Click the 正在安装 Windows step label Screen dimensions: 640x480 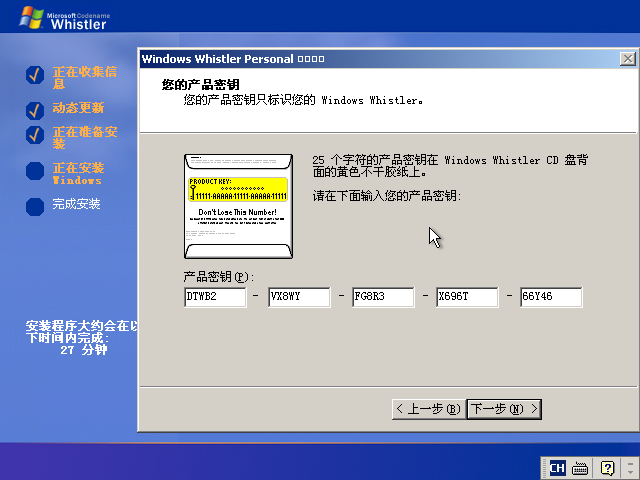(78, 173)
